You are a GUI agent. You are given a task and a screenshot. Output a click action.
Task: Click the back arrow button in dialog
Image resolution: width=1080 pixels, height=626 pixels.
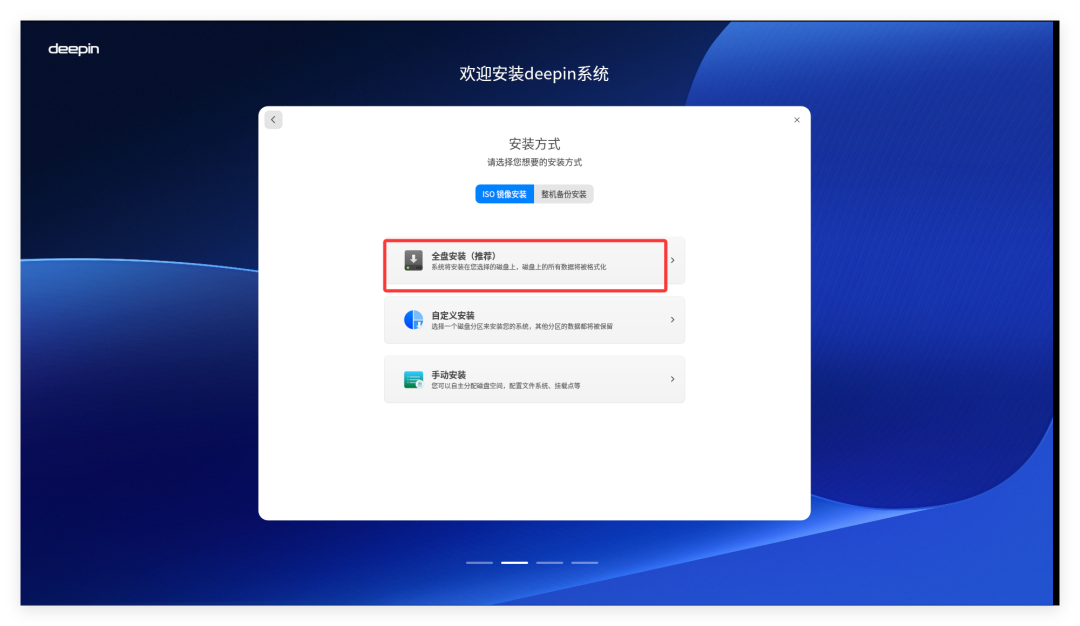(273, 120)
